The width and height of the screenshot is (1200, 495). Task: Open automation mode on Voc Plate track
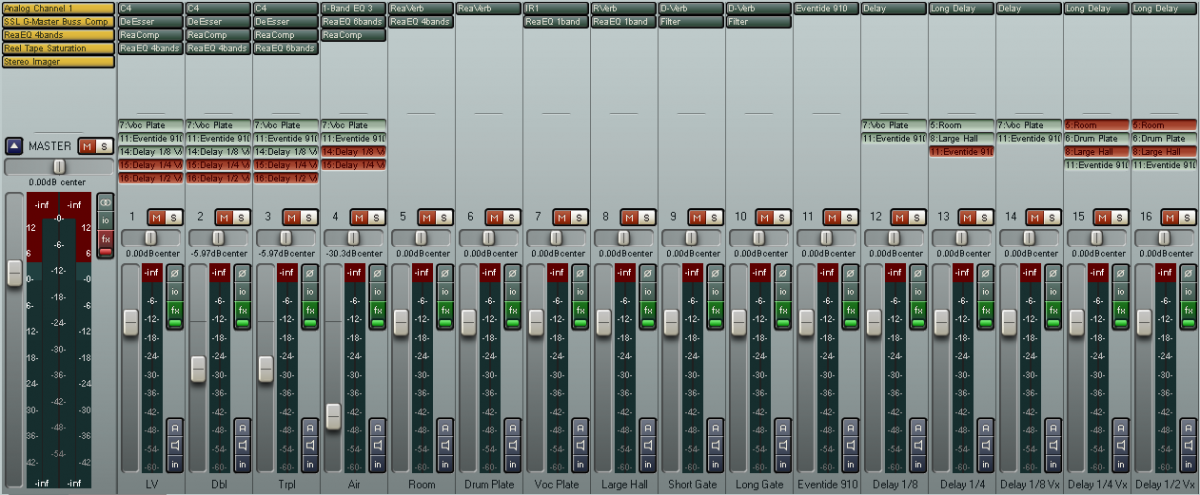tap(579, 427)
